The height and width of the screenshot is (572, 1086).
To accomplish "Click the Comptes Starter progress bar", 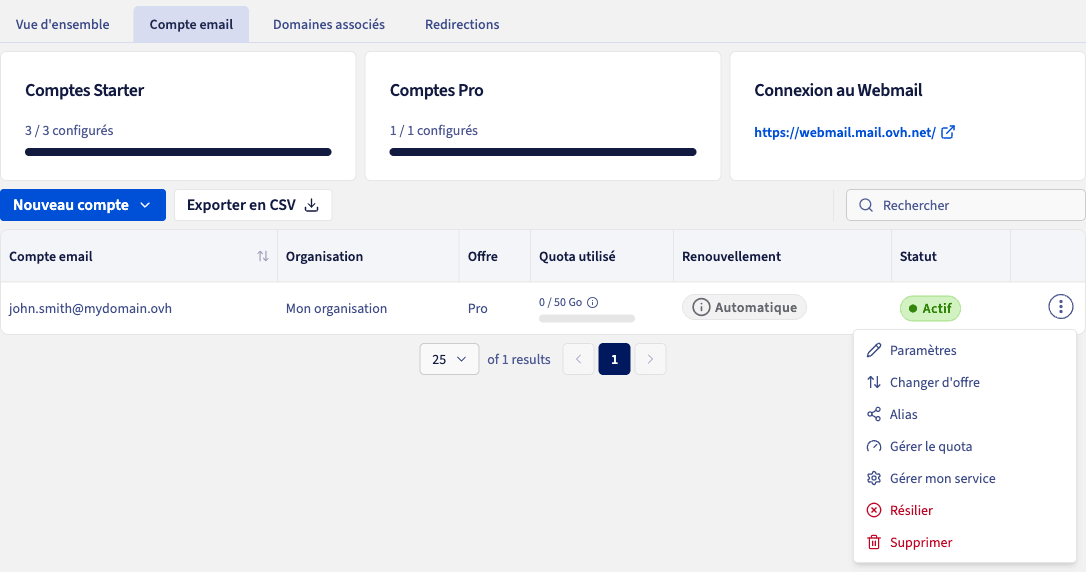I will 178,152.
